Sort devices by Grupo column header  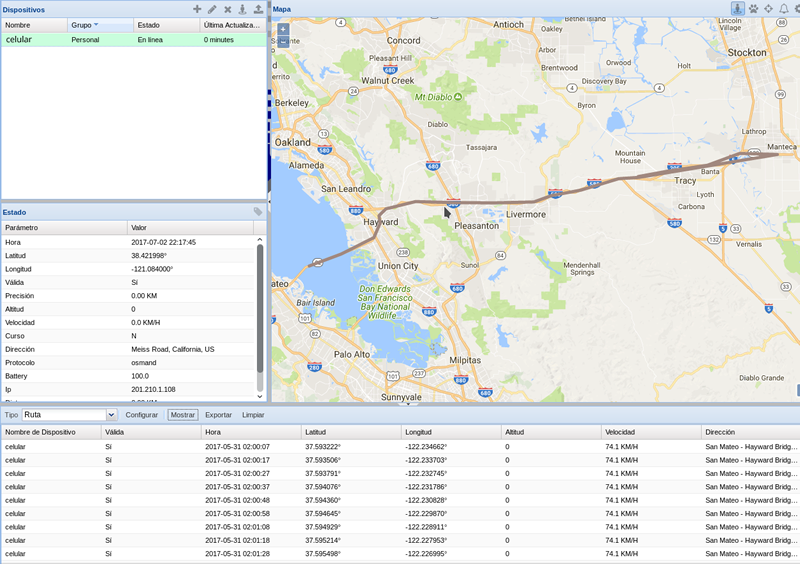(x=100, y=25)
